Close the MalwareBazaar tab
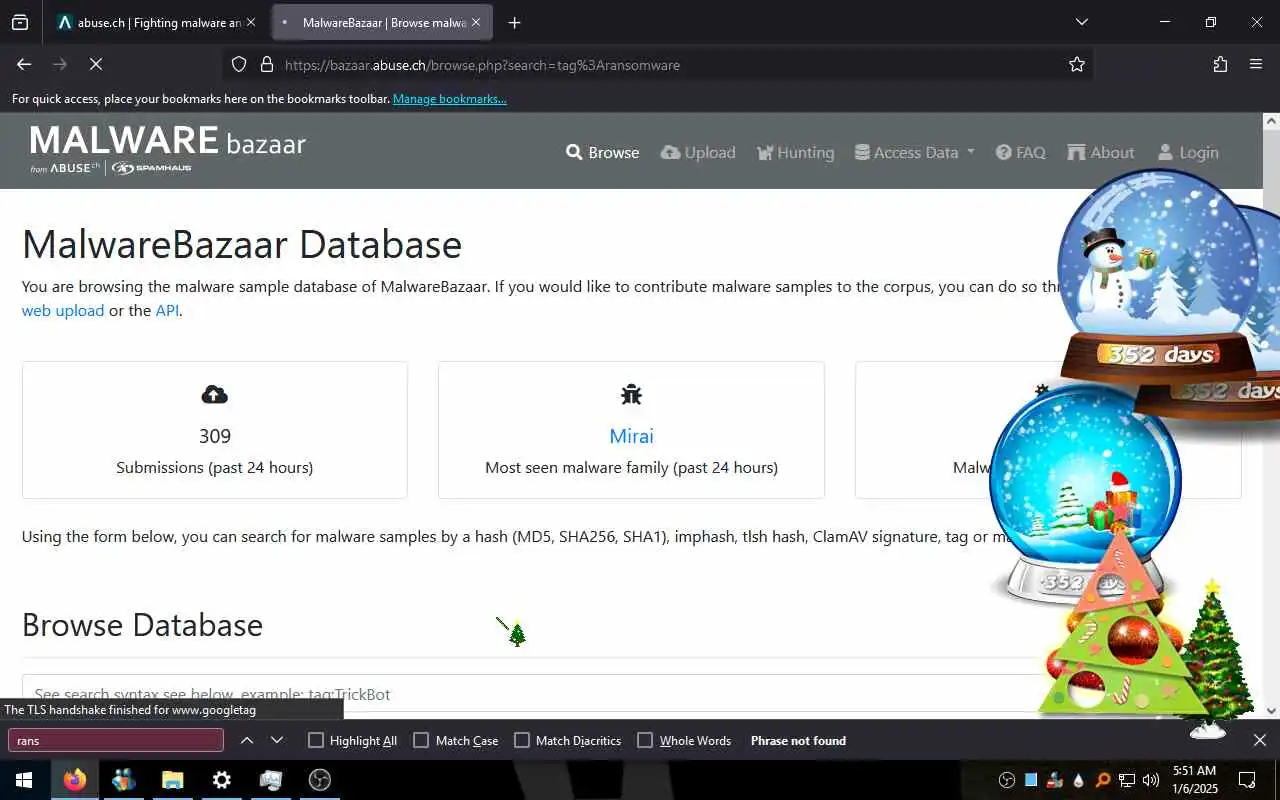This screenshot has height=800, width=1280. point(476,22)
